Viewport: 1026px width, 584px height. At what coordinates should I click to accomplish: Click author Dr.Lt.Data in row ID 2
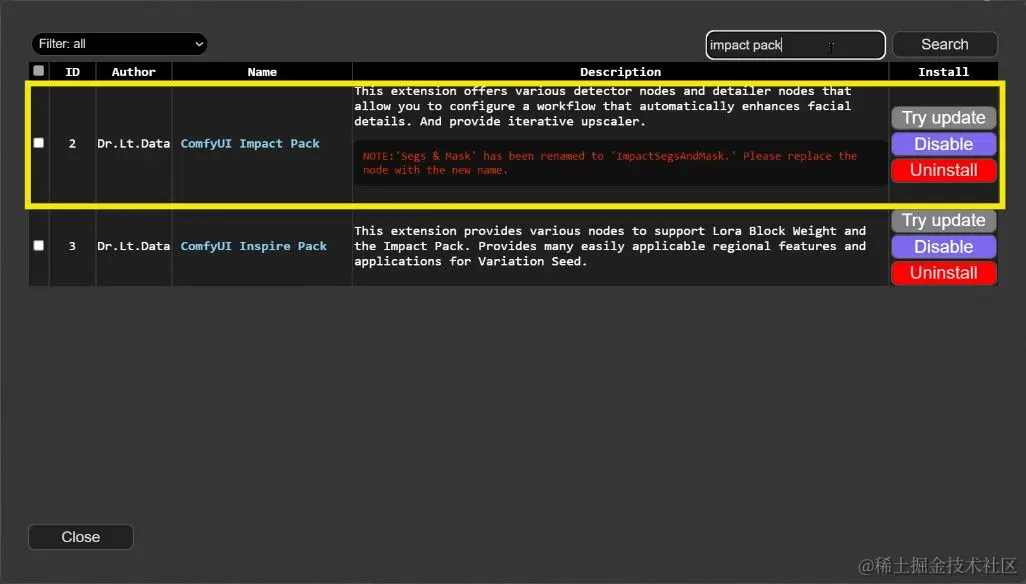tap(133, 143)
